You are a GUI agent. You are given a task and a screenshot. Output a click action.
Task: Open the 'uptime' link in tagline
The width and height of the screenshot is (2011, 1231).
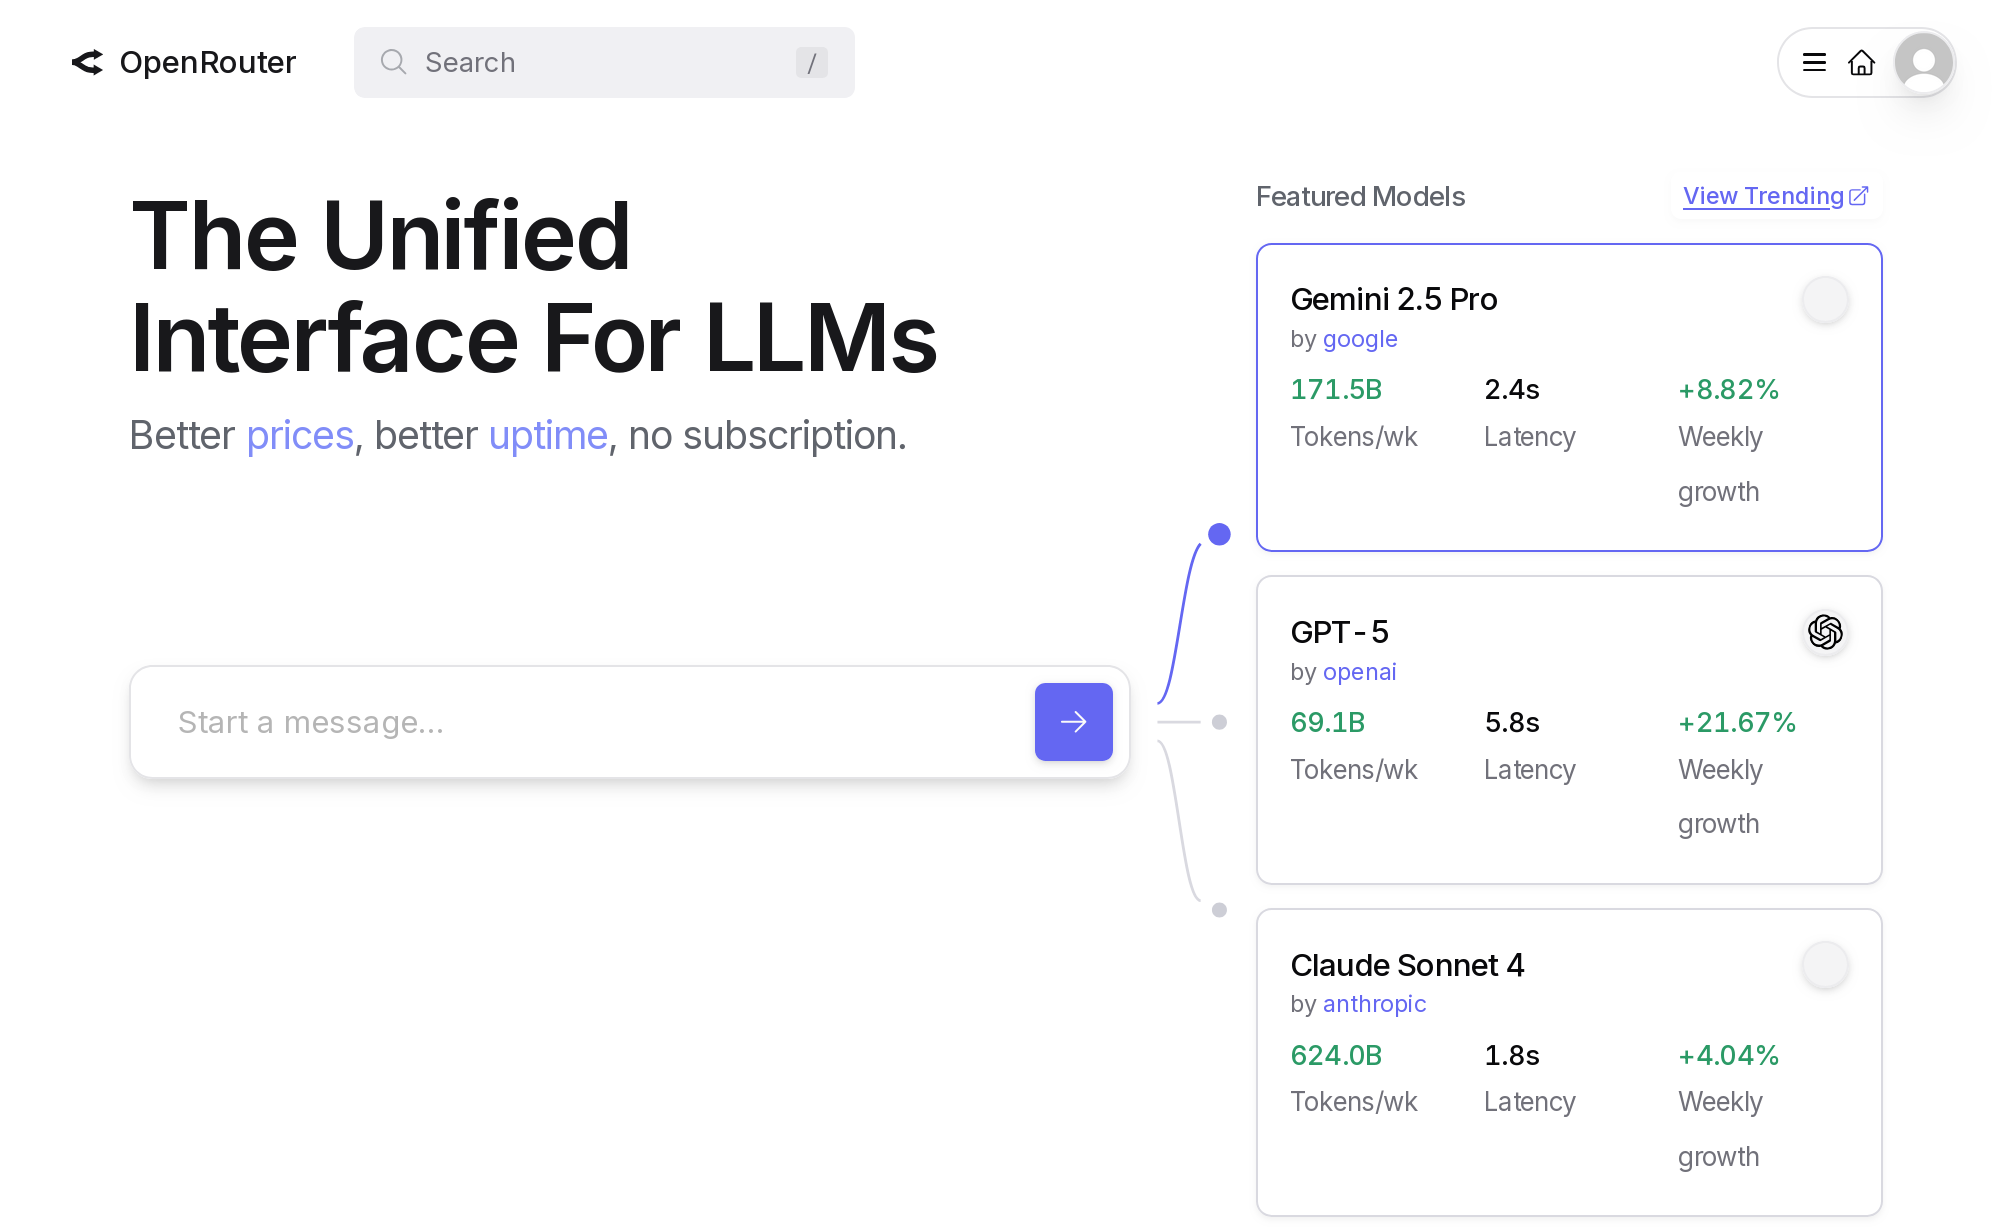pyautogui.click(x=548, y=436)
